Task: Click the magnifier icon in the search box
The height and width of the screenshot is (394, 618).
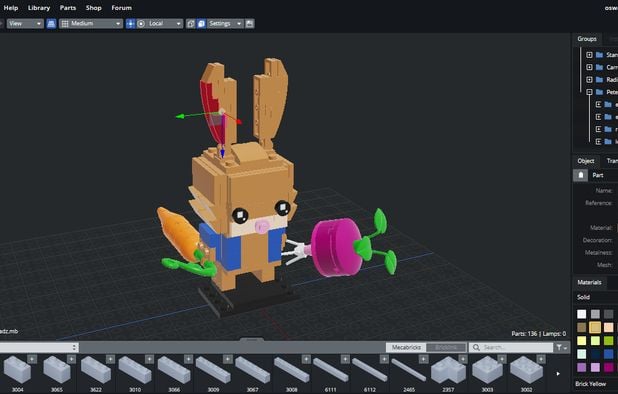Action: (x=476, y=348)
